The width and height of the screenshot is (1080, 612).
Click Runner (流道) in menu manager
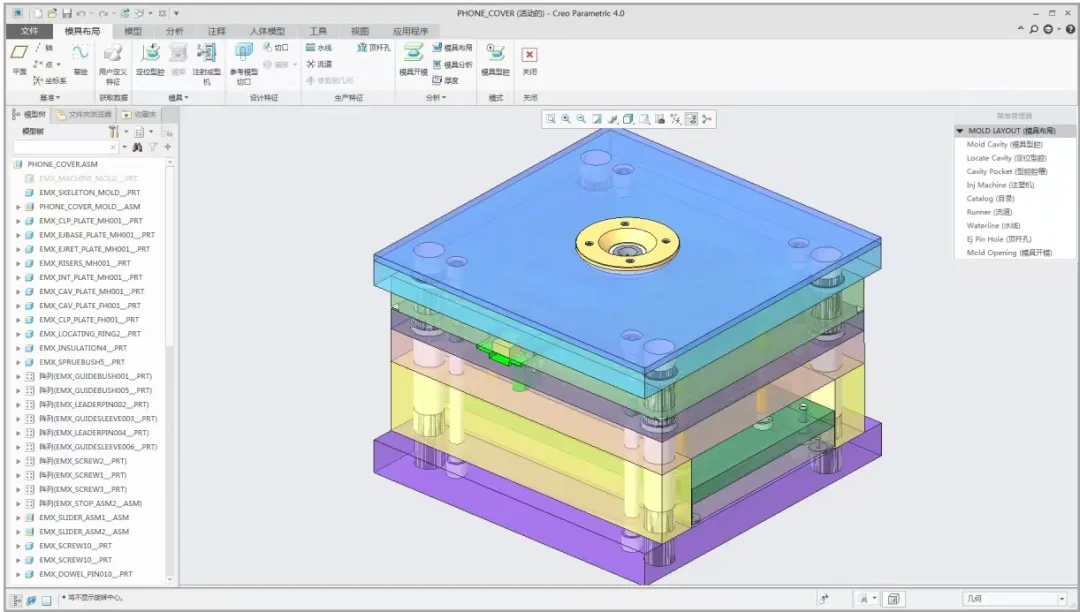point(992,212)
